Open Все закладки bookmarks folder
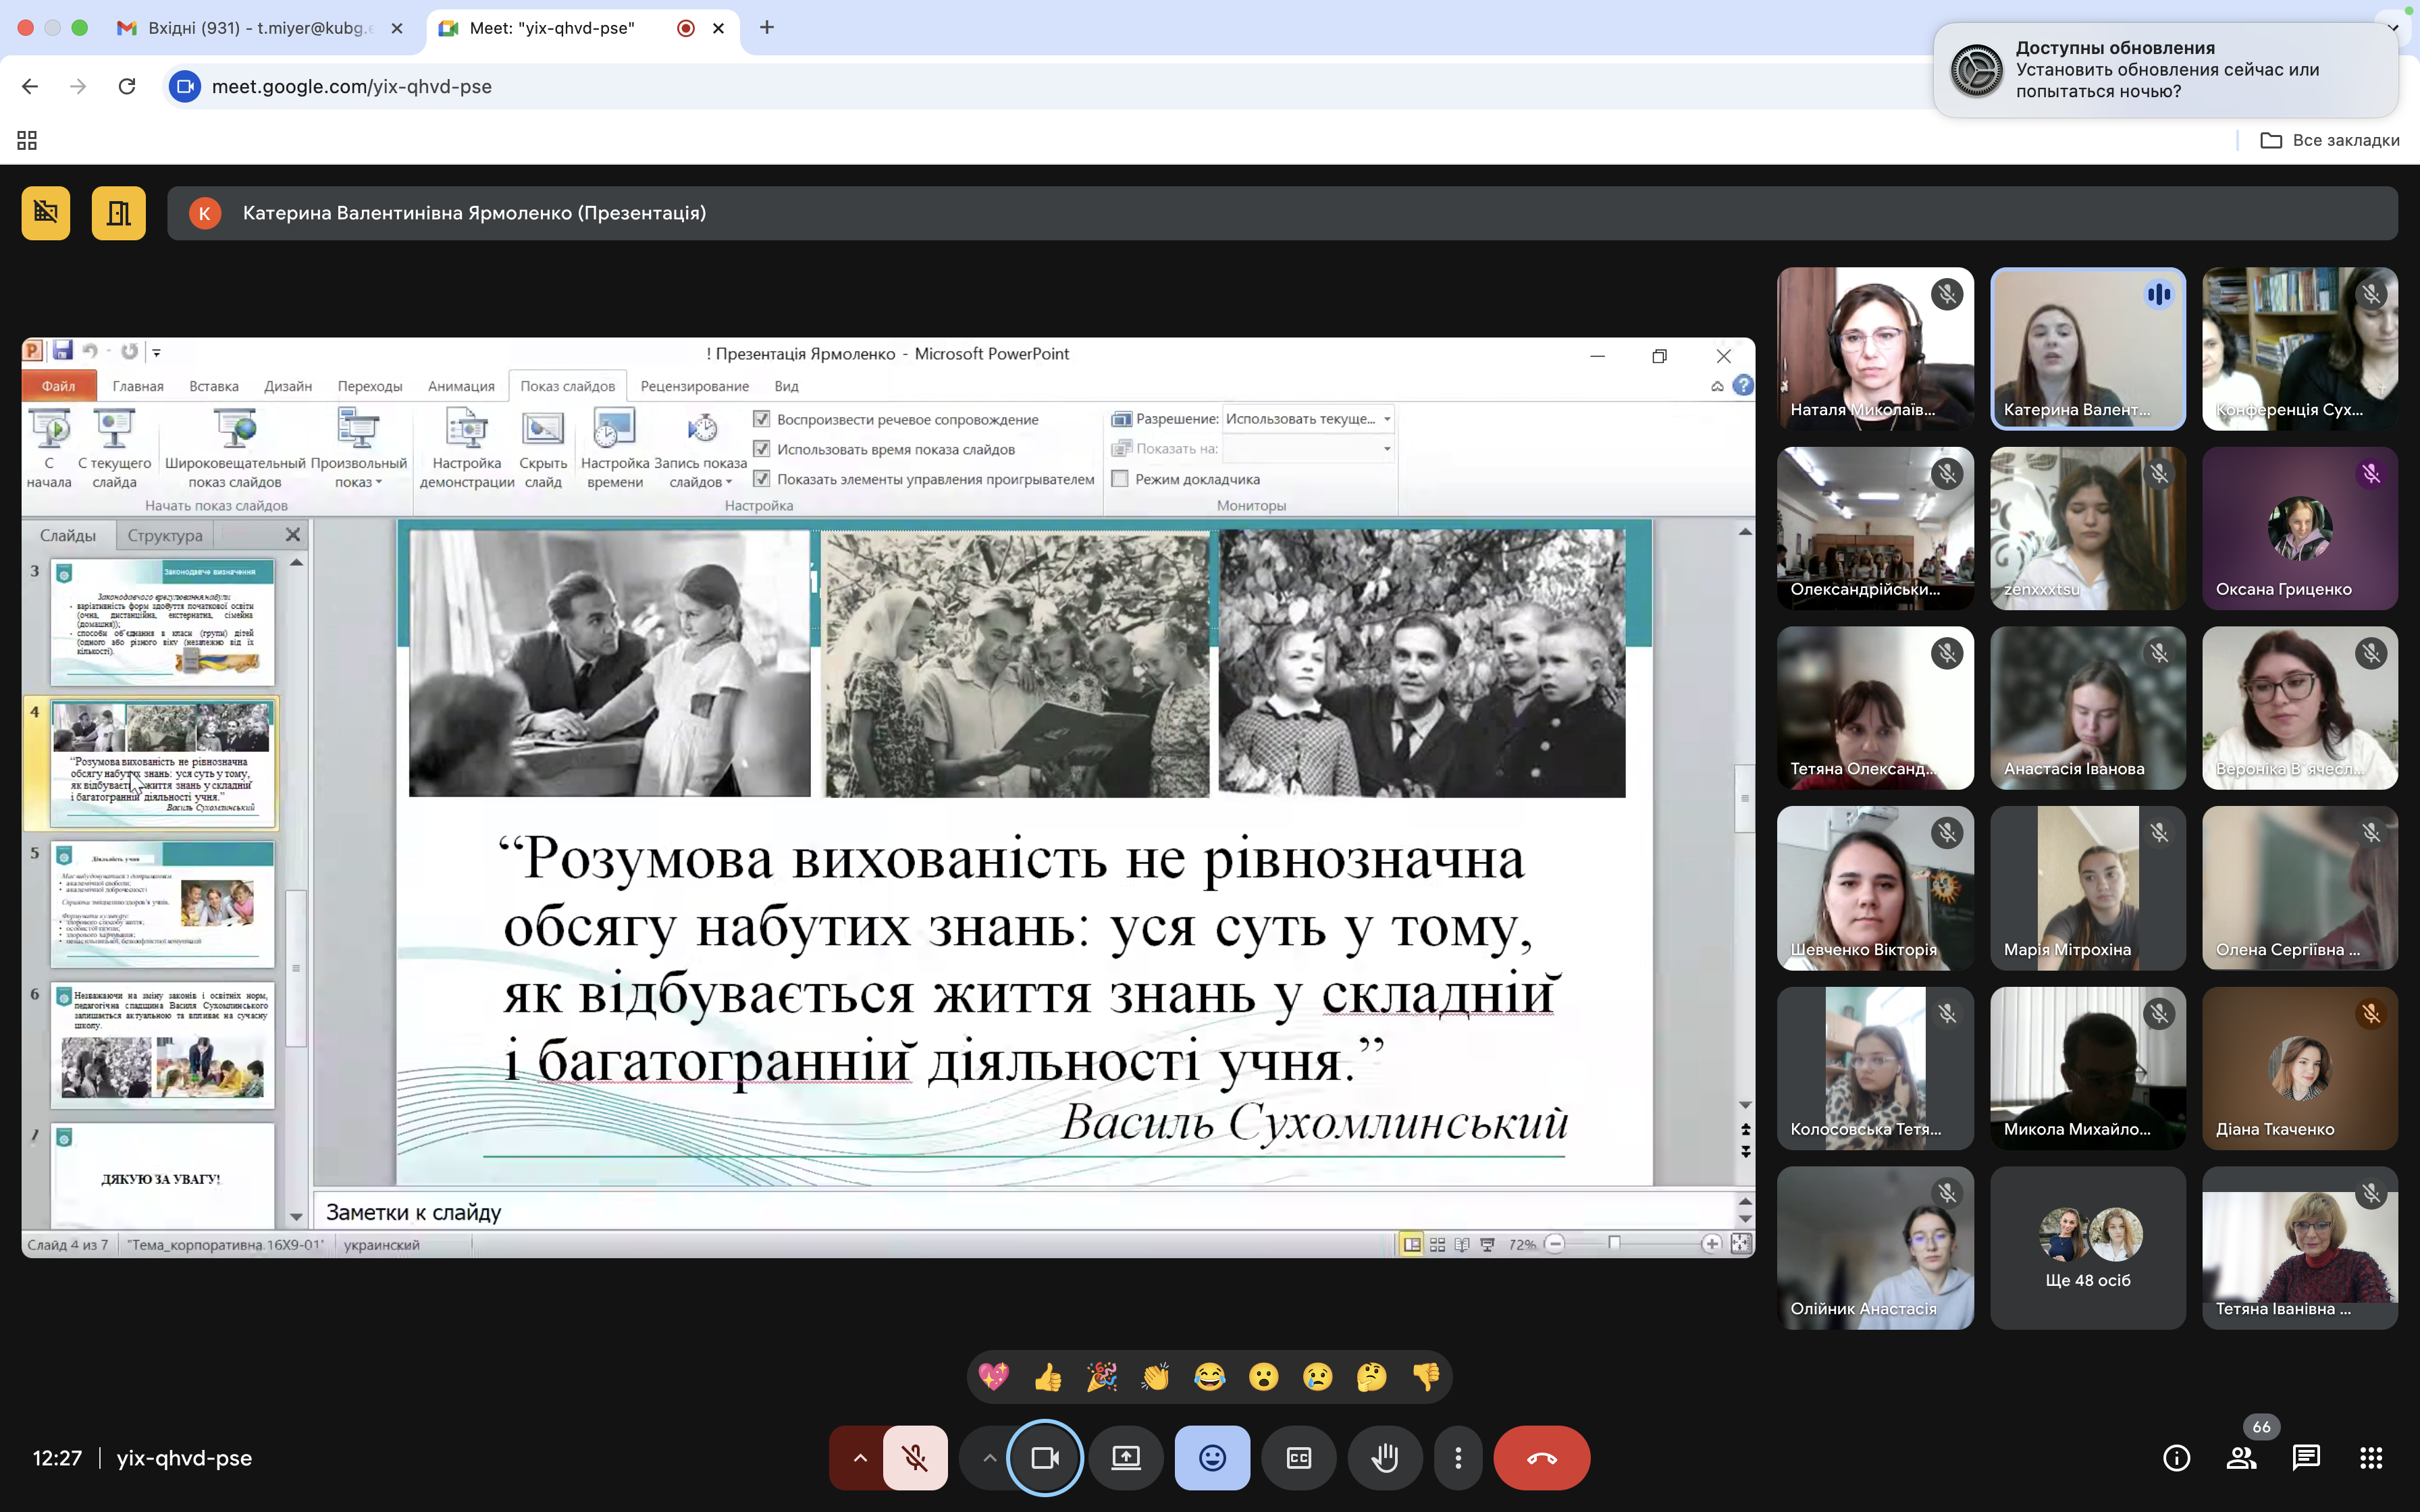 (2329, 140)
